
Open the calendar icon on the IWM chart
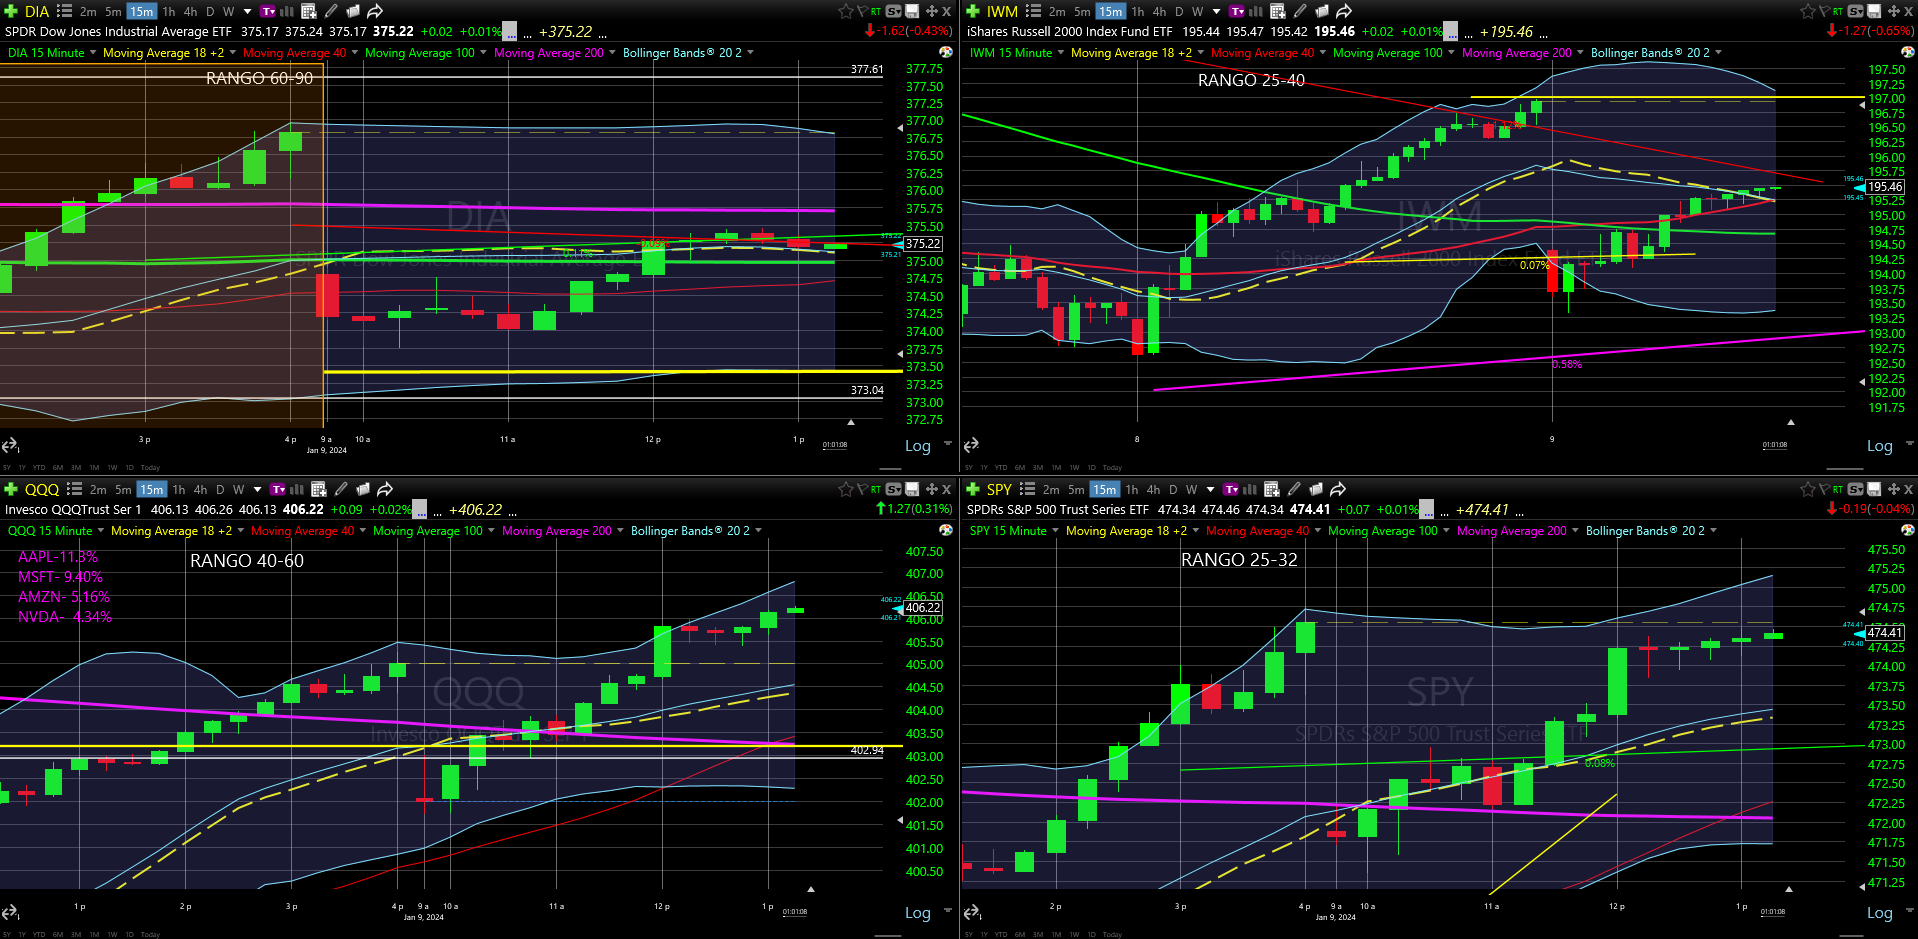(1277, 11)
